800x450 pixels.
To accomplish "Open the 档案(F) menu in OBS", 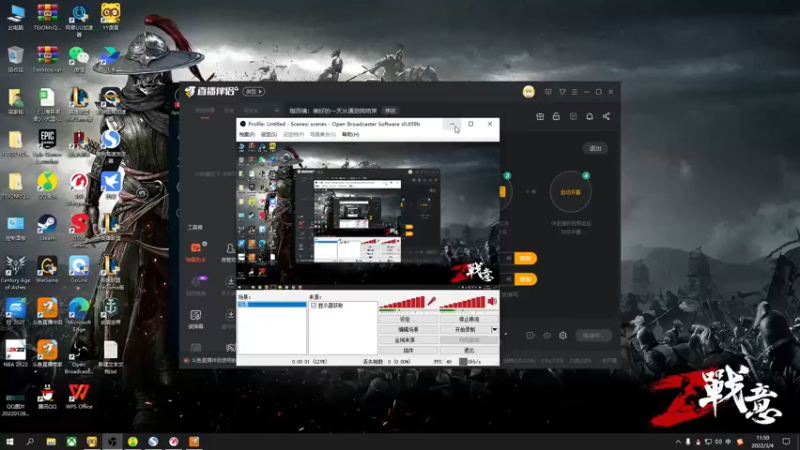I will click(x=247, y=134).
